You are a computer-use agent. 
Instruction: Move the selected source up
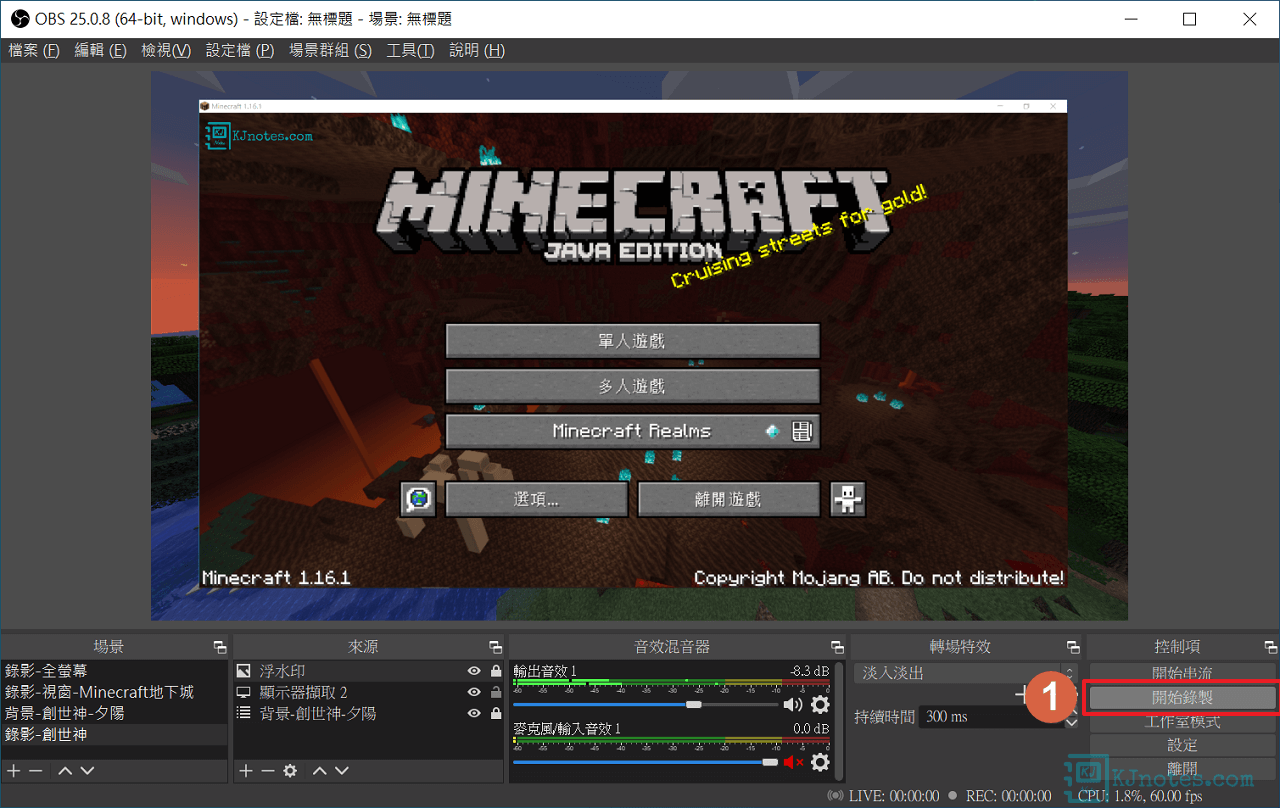click(320, 771)
